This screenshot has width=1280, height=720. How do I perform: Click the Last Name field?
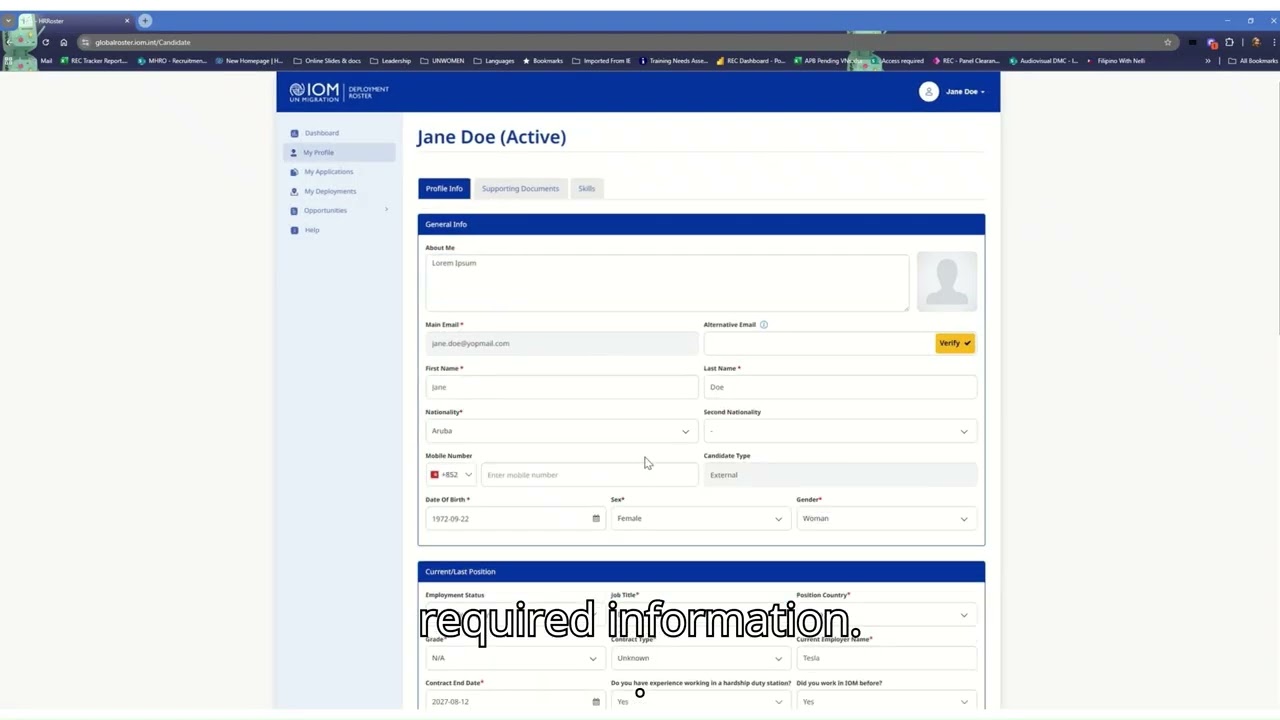(x=840, y=387)
